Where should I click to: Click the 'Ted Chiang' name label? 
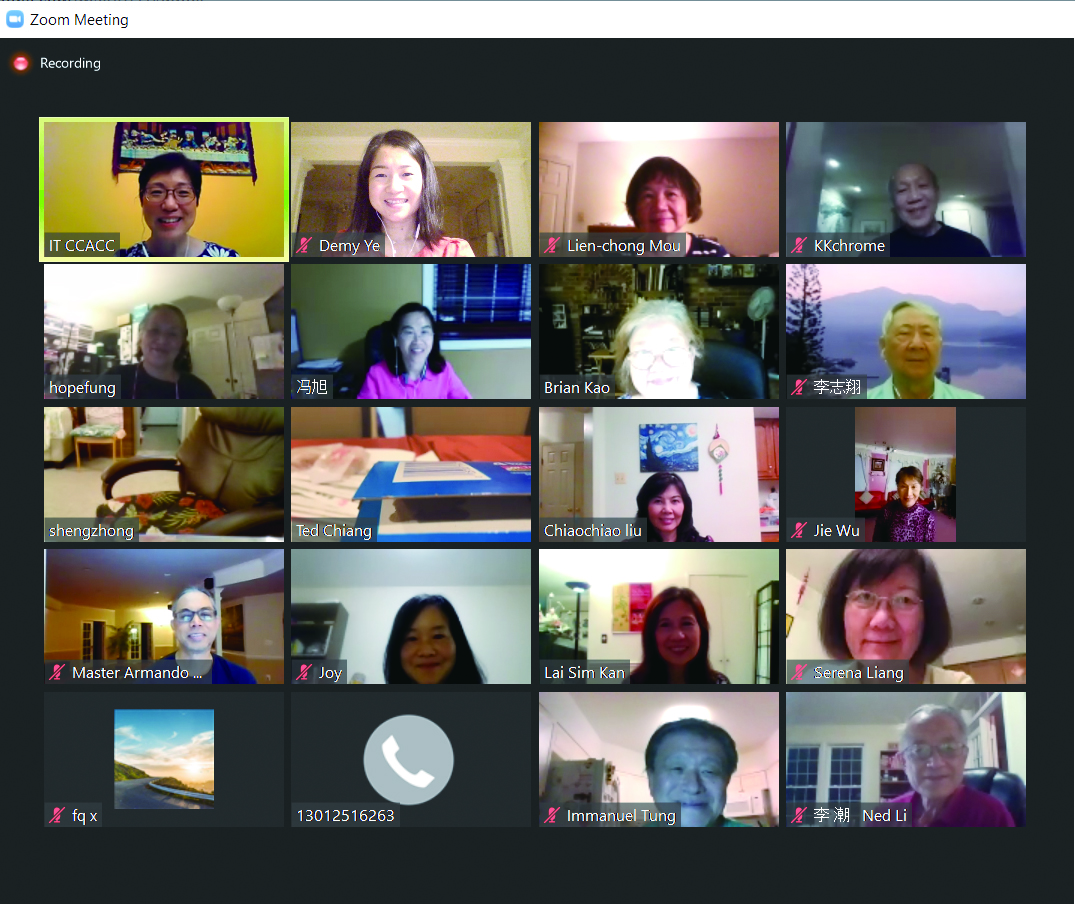point(334,530)
